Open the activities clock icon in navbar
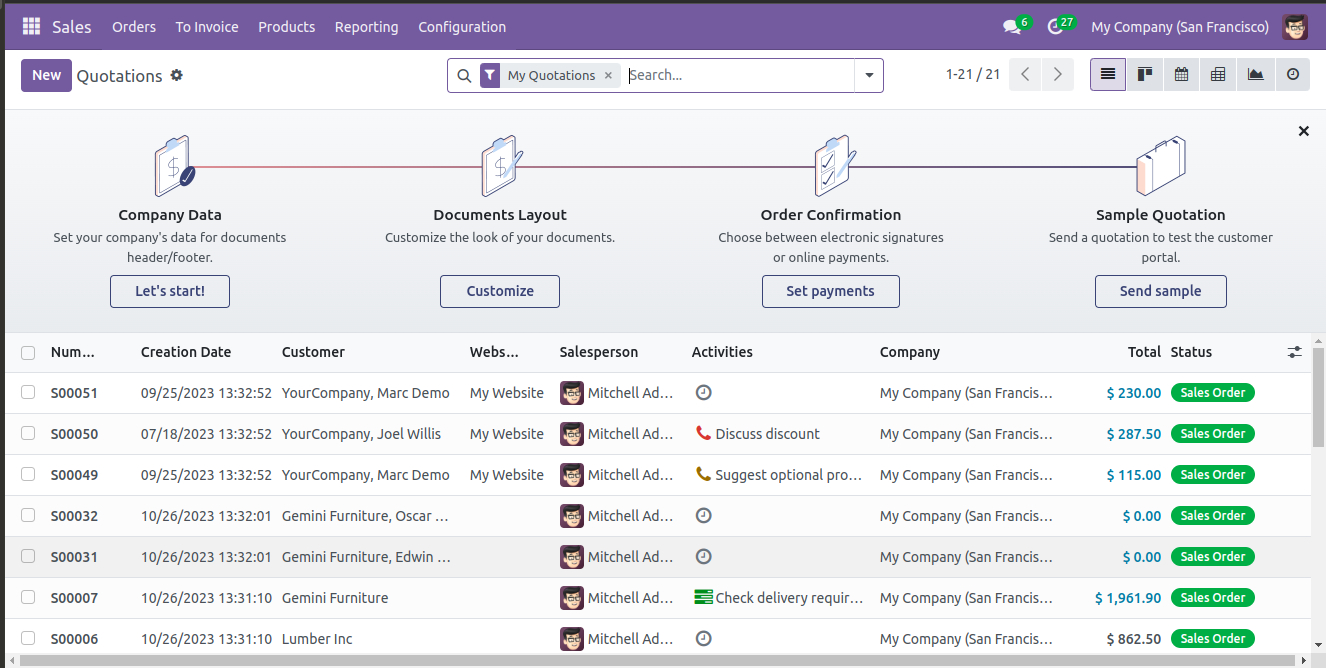The image size is (1326, 668). coord(1056,27)
